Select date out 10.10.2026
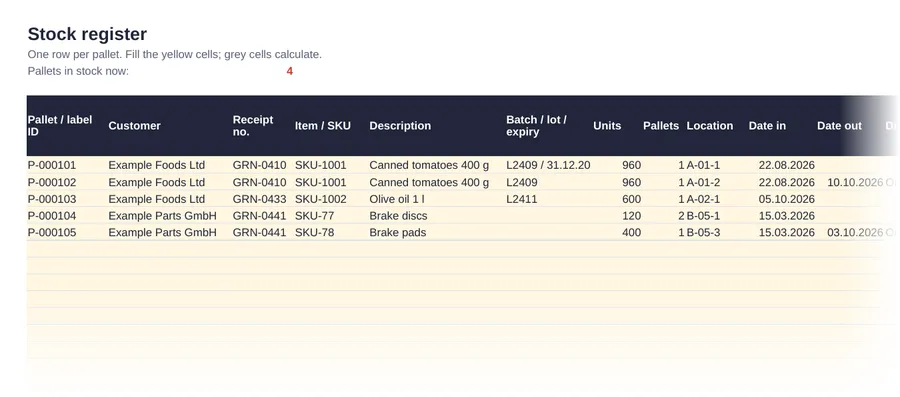The image size is (900, 397). click(x=855, y=182)
